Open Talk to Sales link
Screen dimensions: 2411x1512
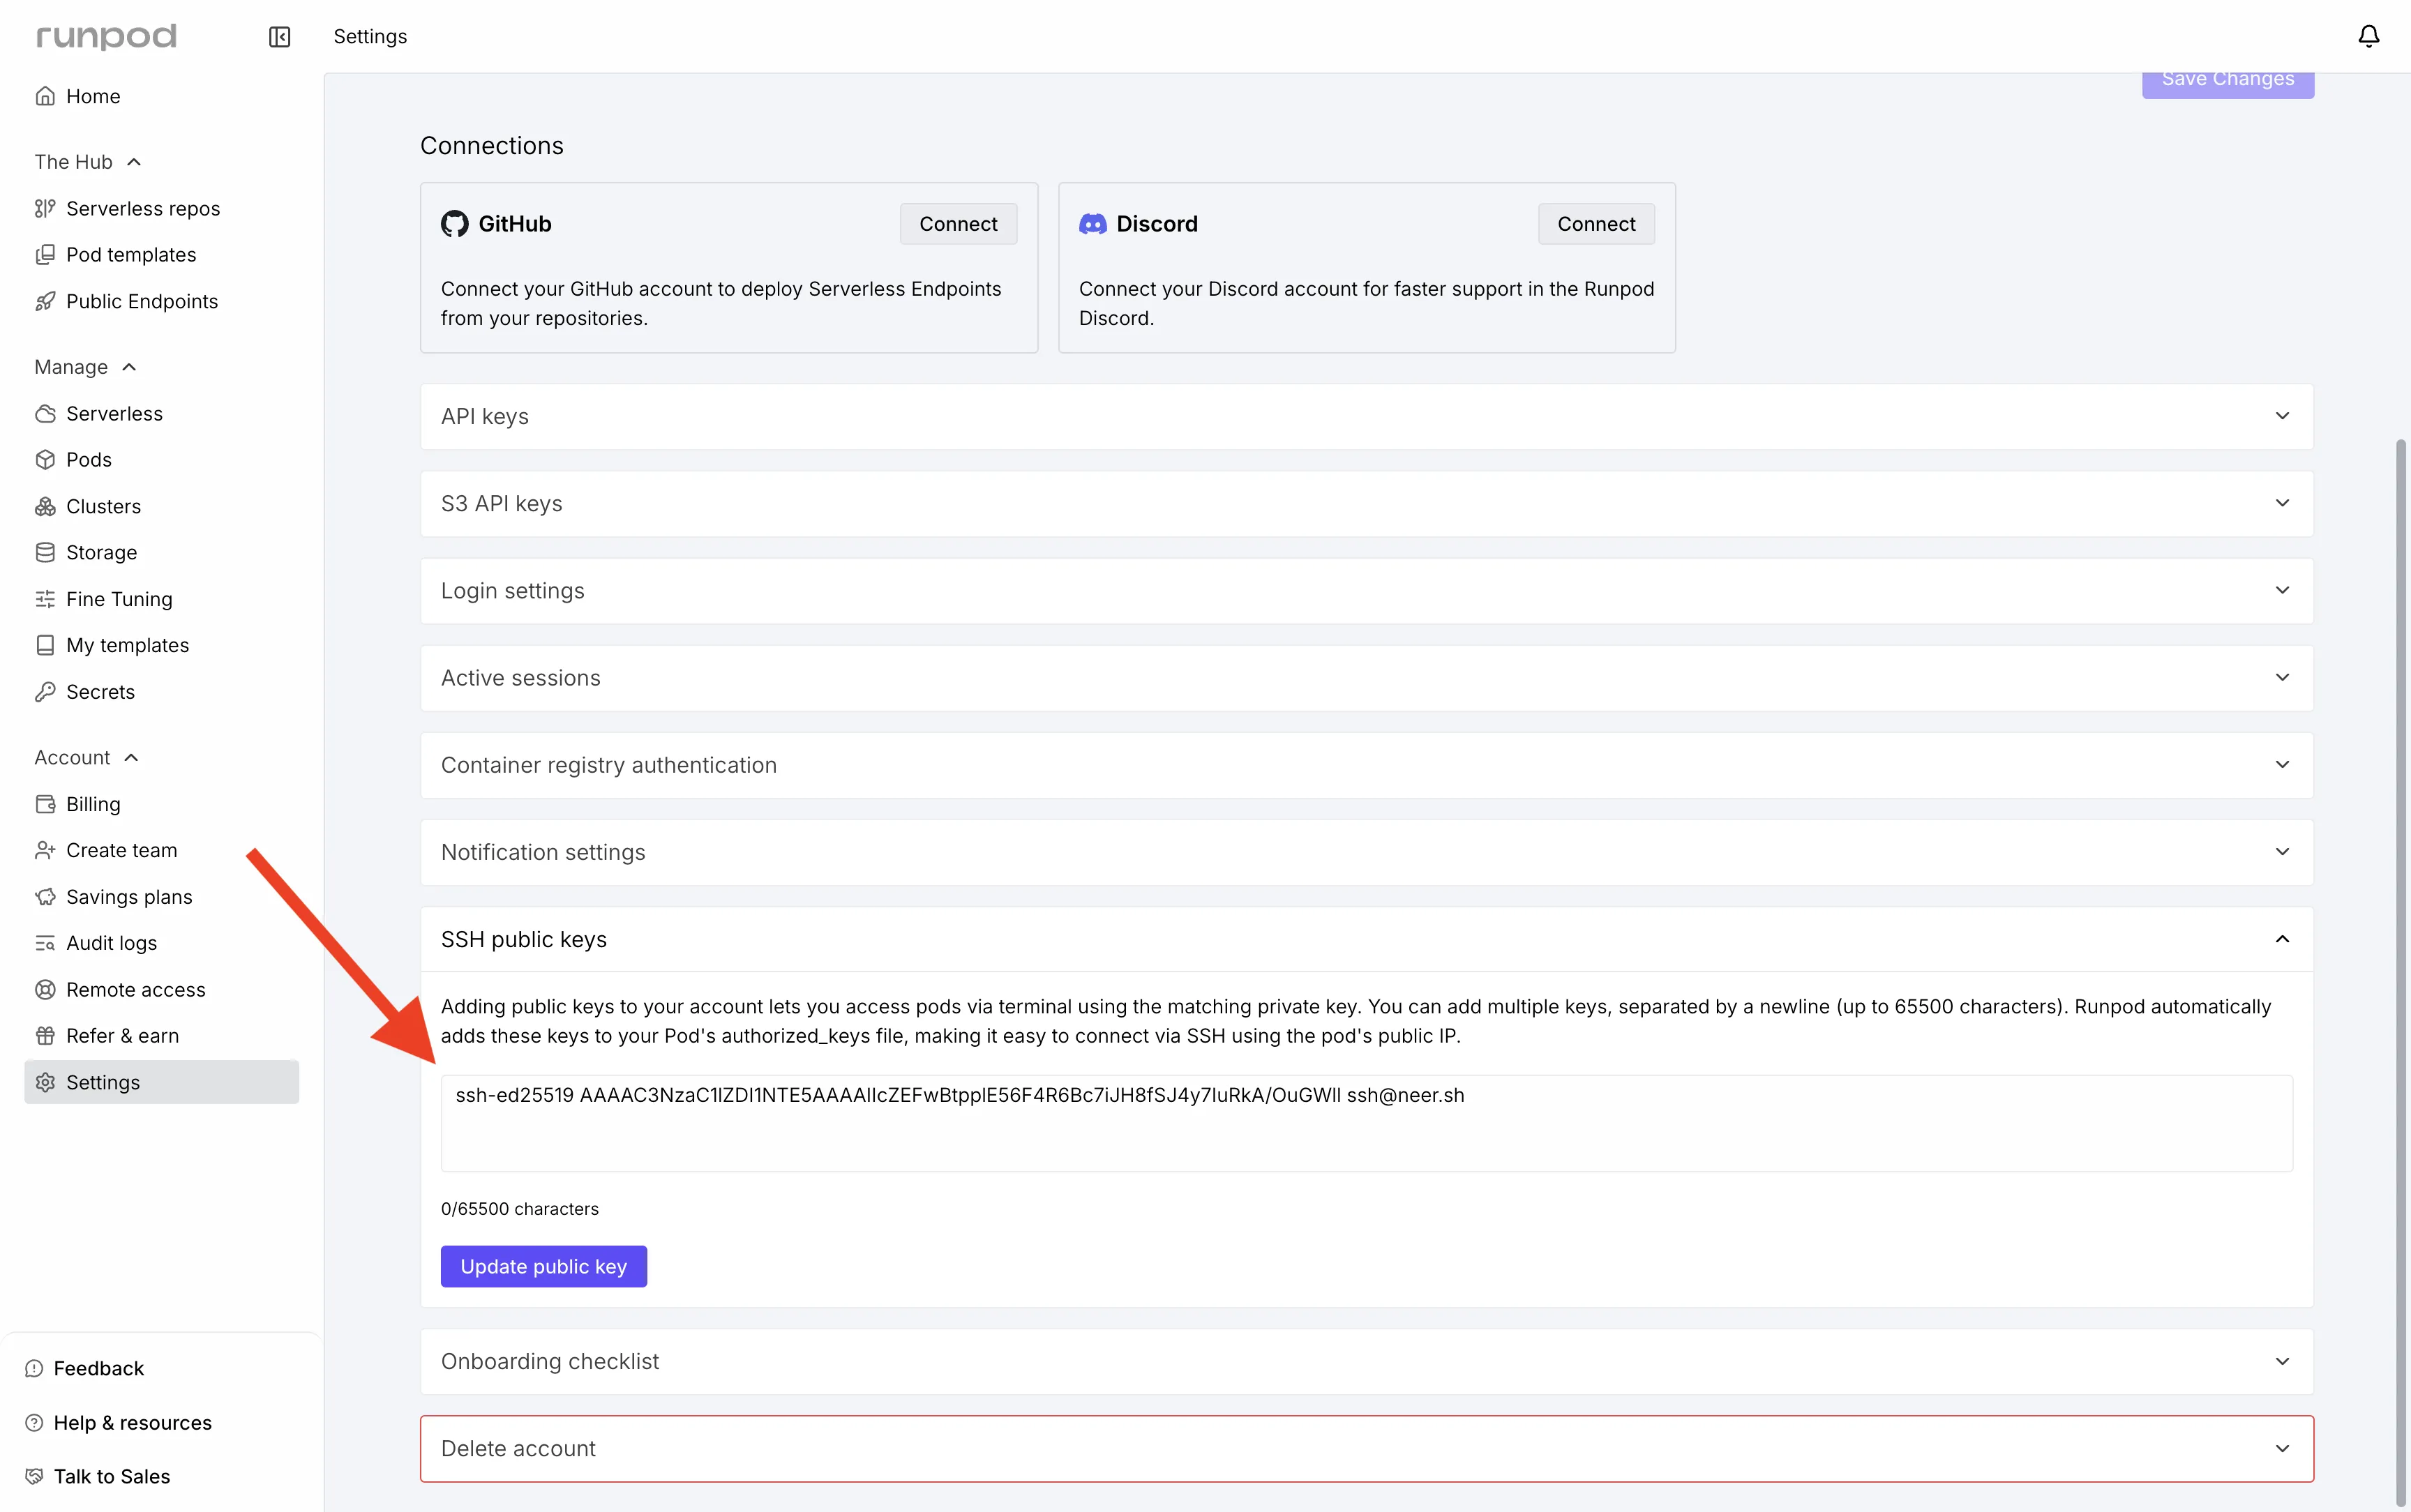pos(112,1476)
